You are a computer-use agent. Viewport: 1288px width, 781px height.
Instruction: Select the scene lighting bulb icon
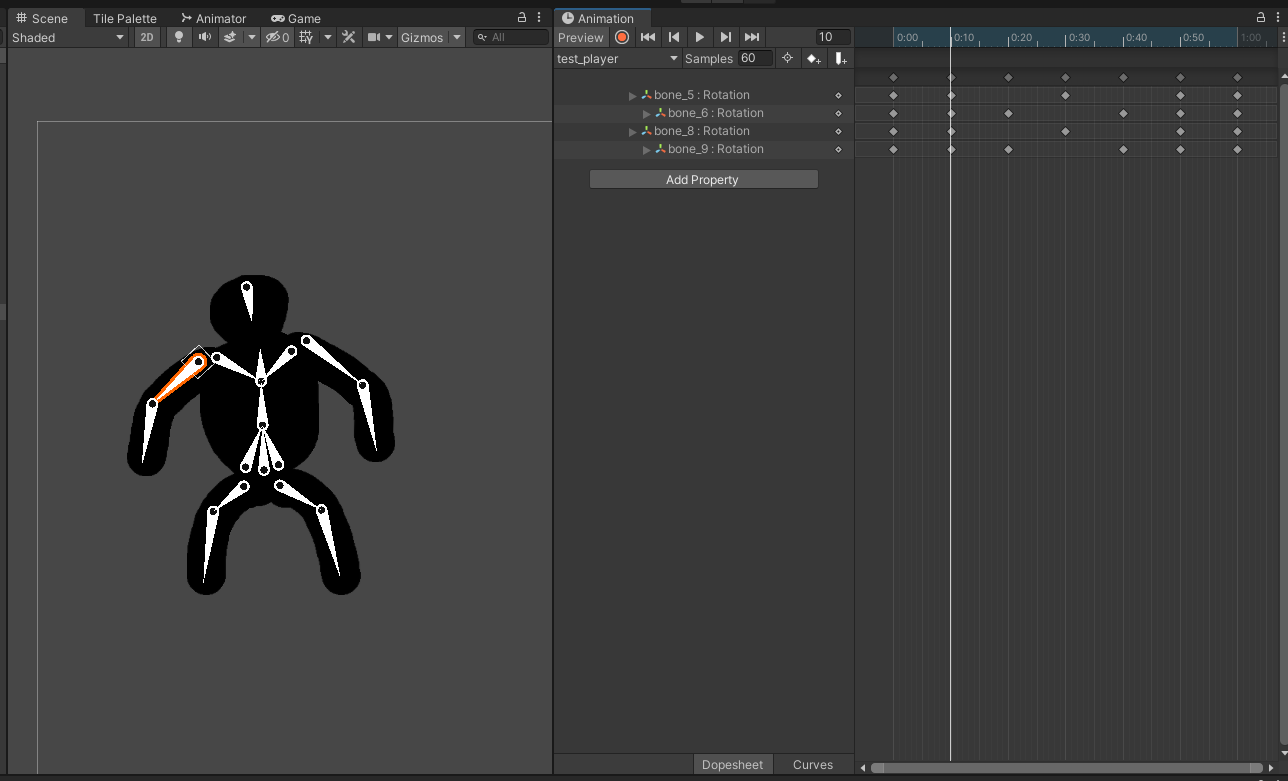(178, 37)
